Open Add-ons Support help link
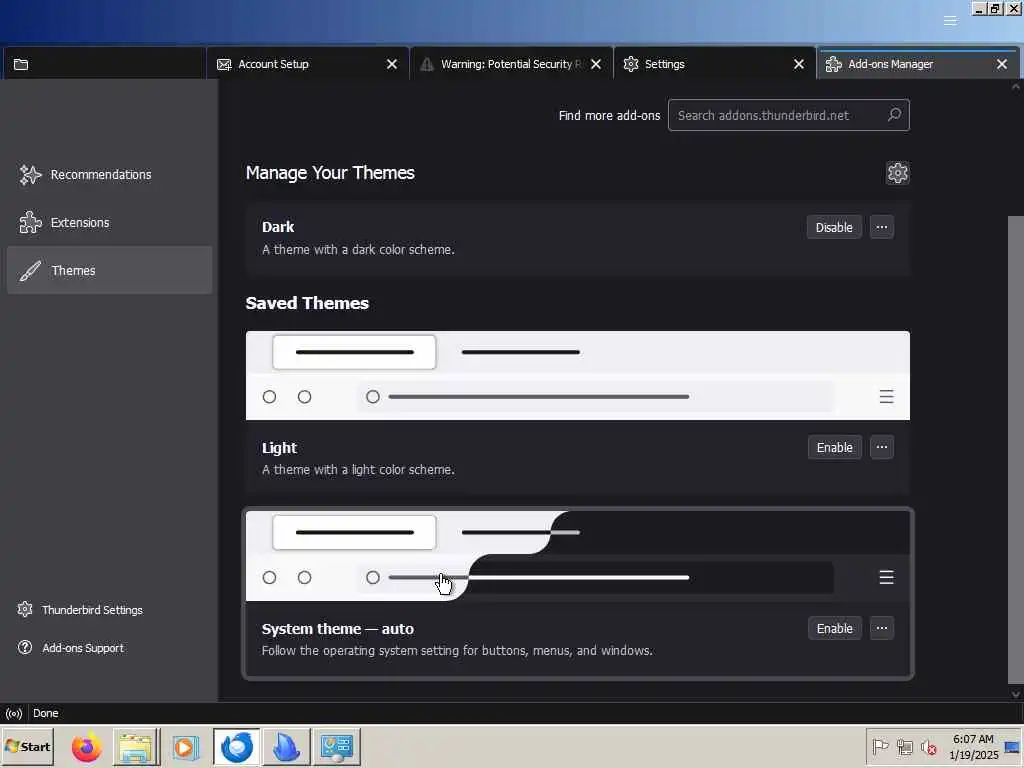Image resolution: width=1024 pixels, height=768 pixels. (x=71, y=648)
